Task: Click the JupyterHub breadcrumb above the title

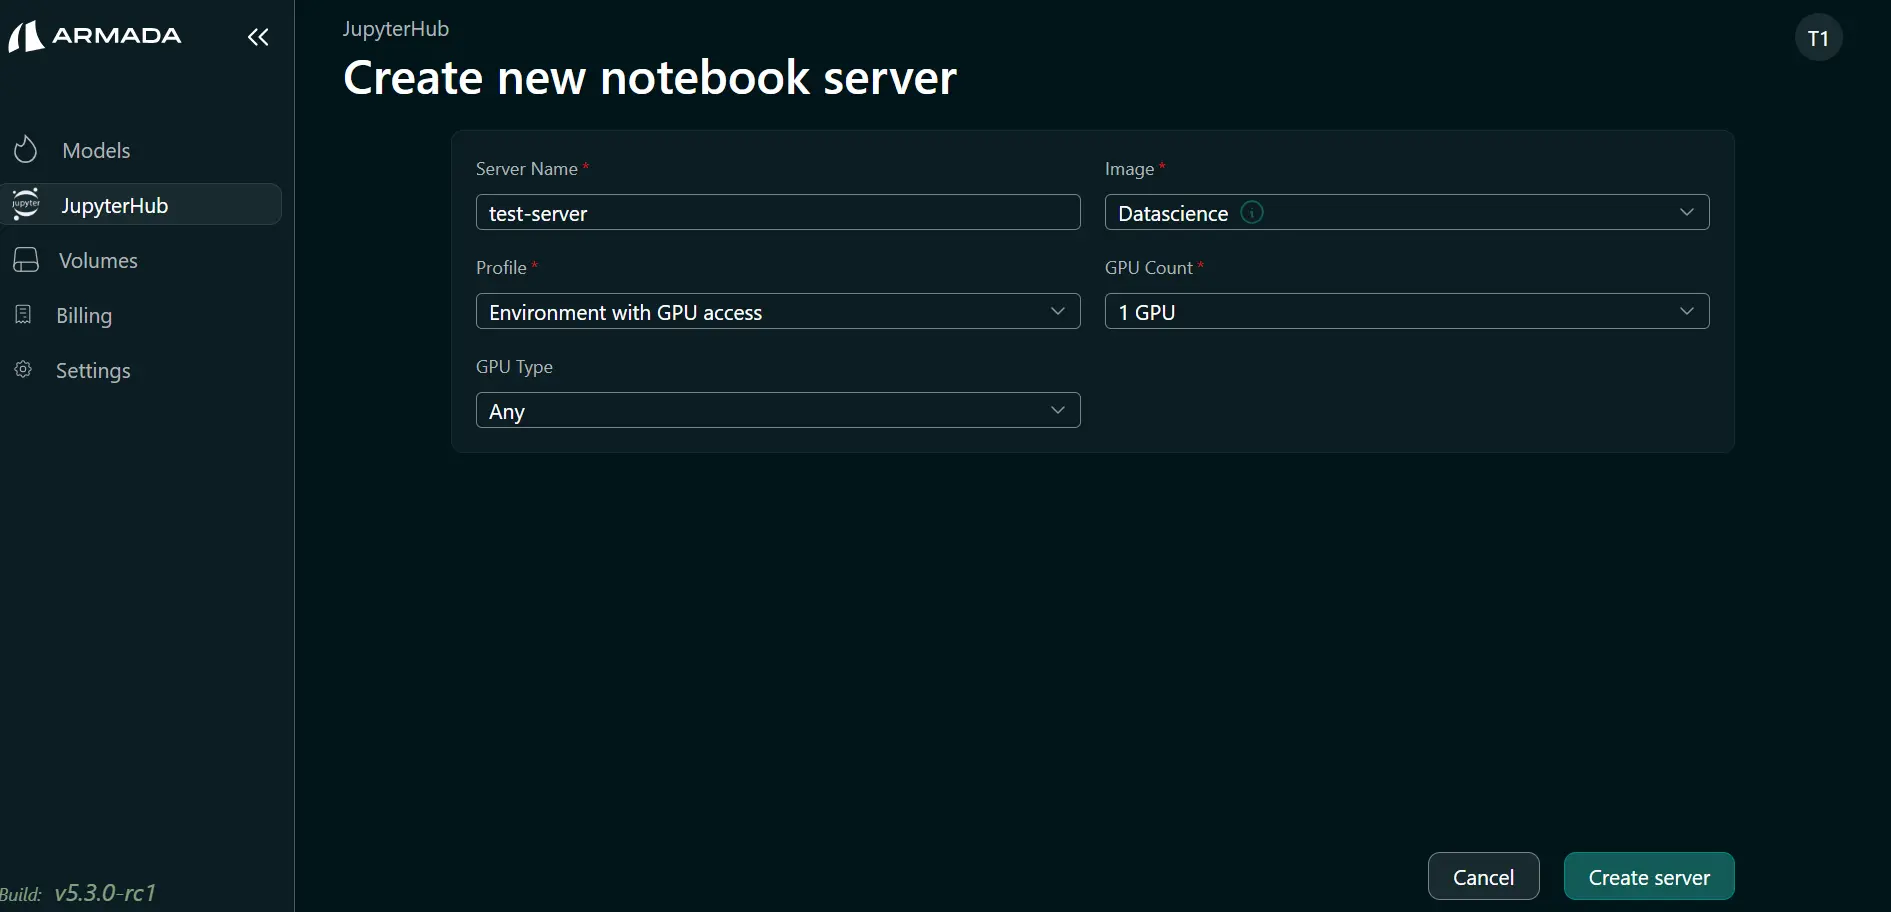Action: pos(396,29)
